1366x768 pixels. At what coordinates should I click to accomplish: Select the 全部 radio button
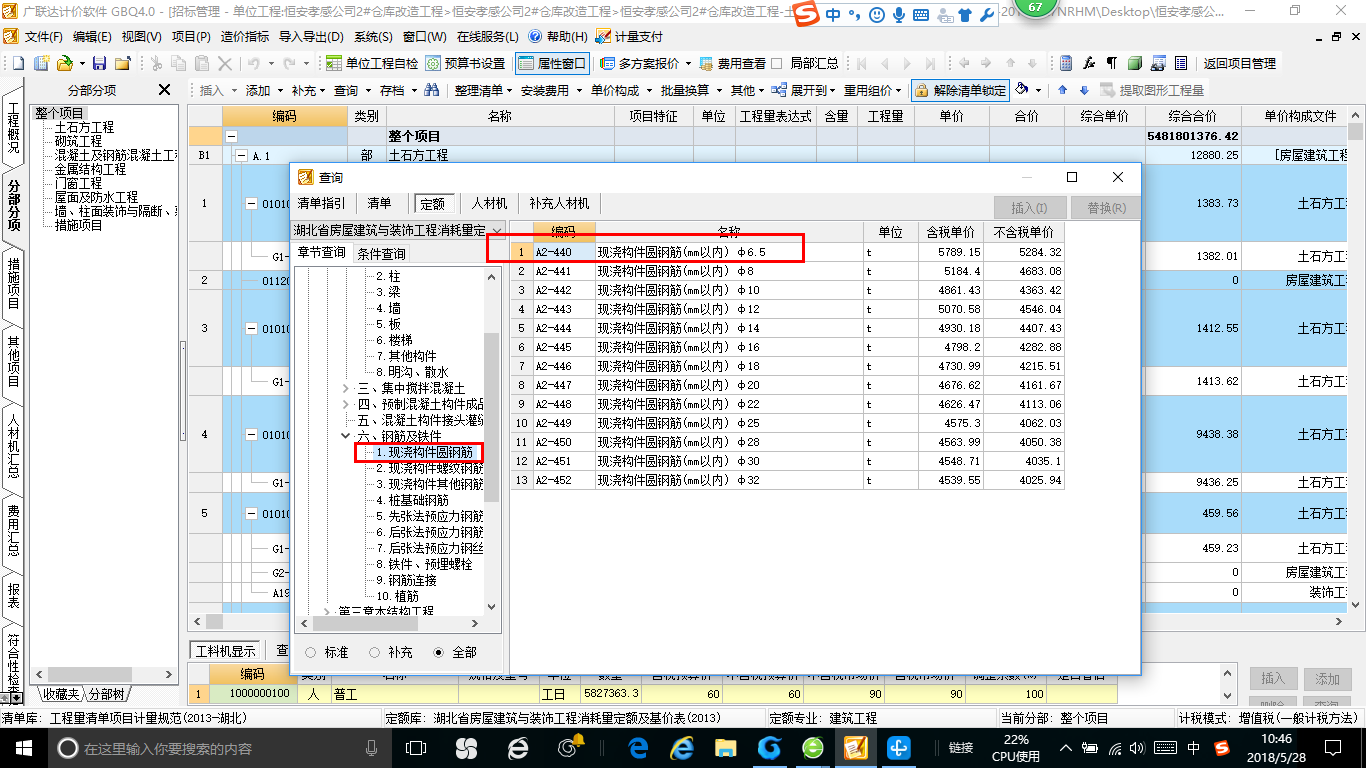coord(438,652)
